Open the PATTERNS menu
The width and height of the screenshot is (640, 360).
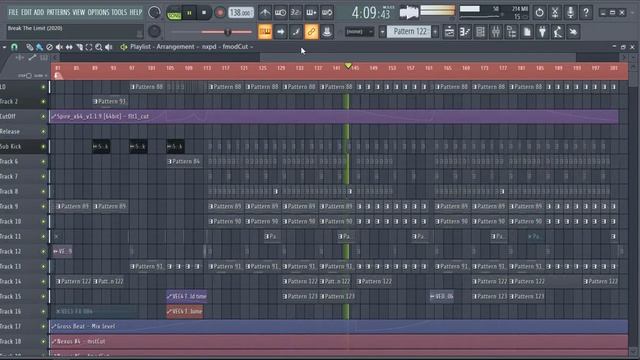58,12
